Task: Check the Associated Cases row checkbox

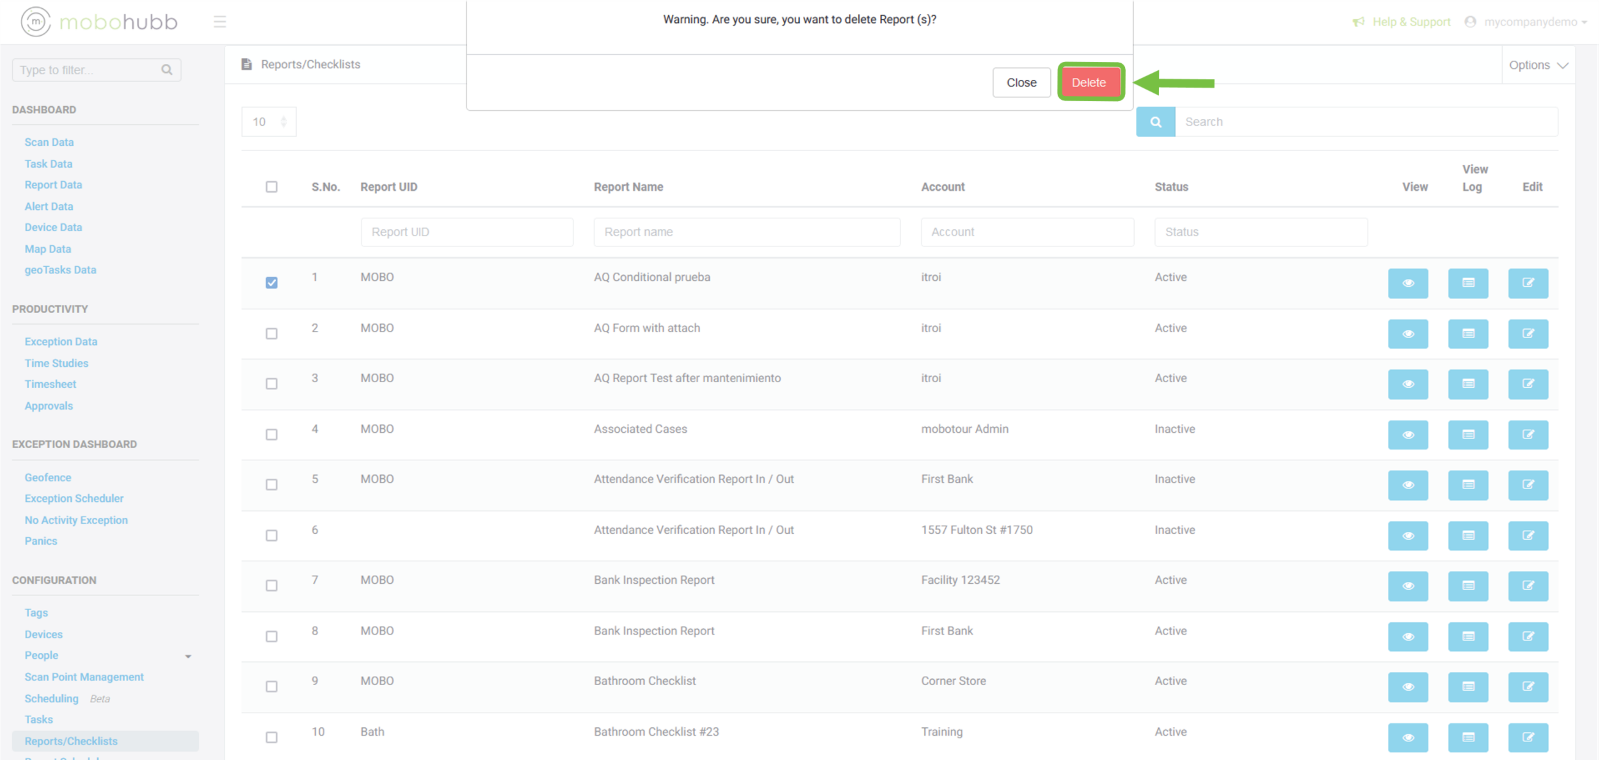Action: pos(272,435)
